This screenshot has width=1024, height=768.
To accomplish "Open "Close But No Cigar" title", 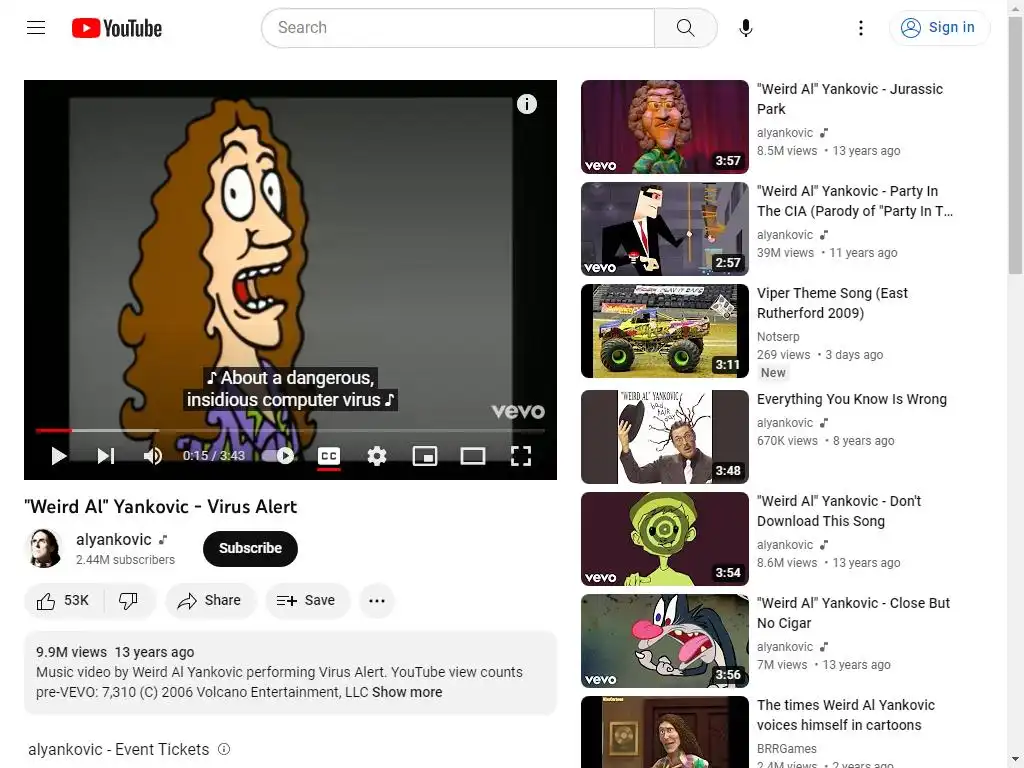I will (853, 613).
